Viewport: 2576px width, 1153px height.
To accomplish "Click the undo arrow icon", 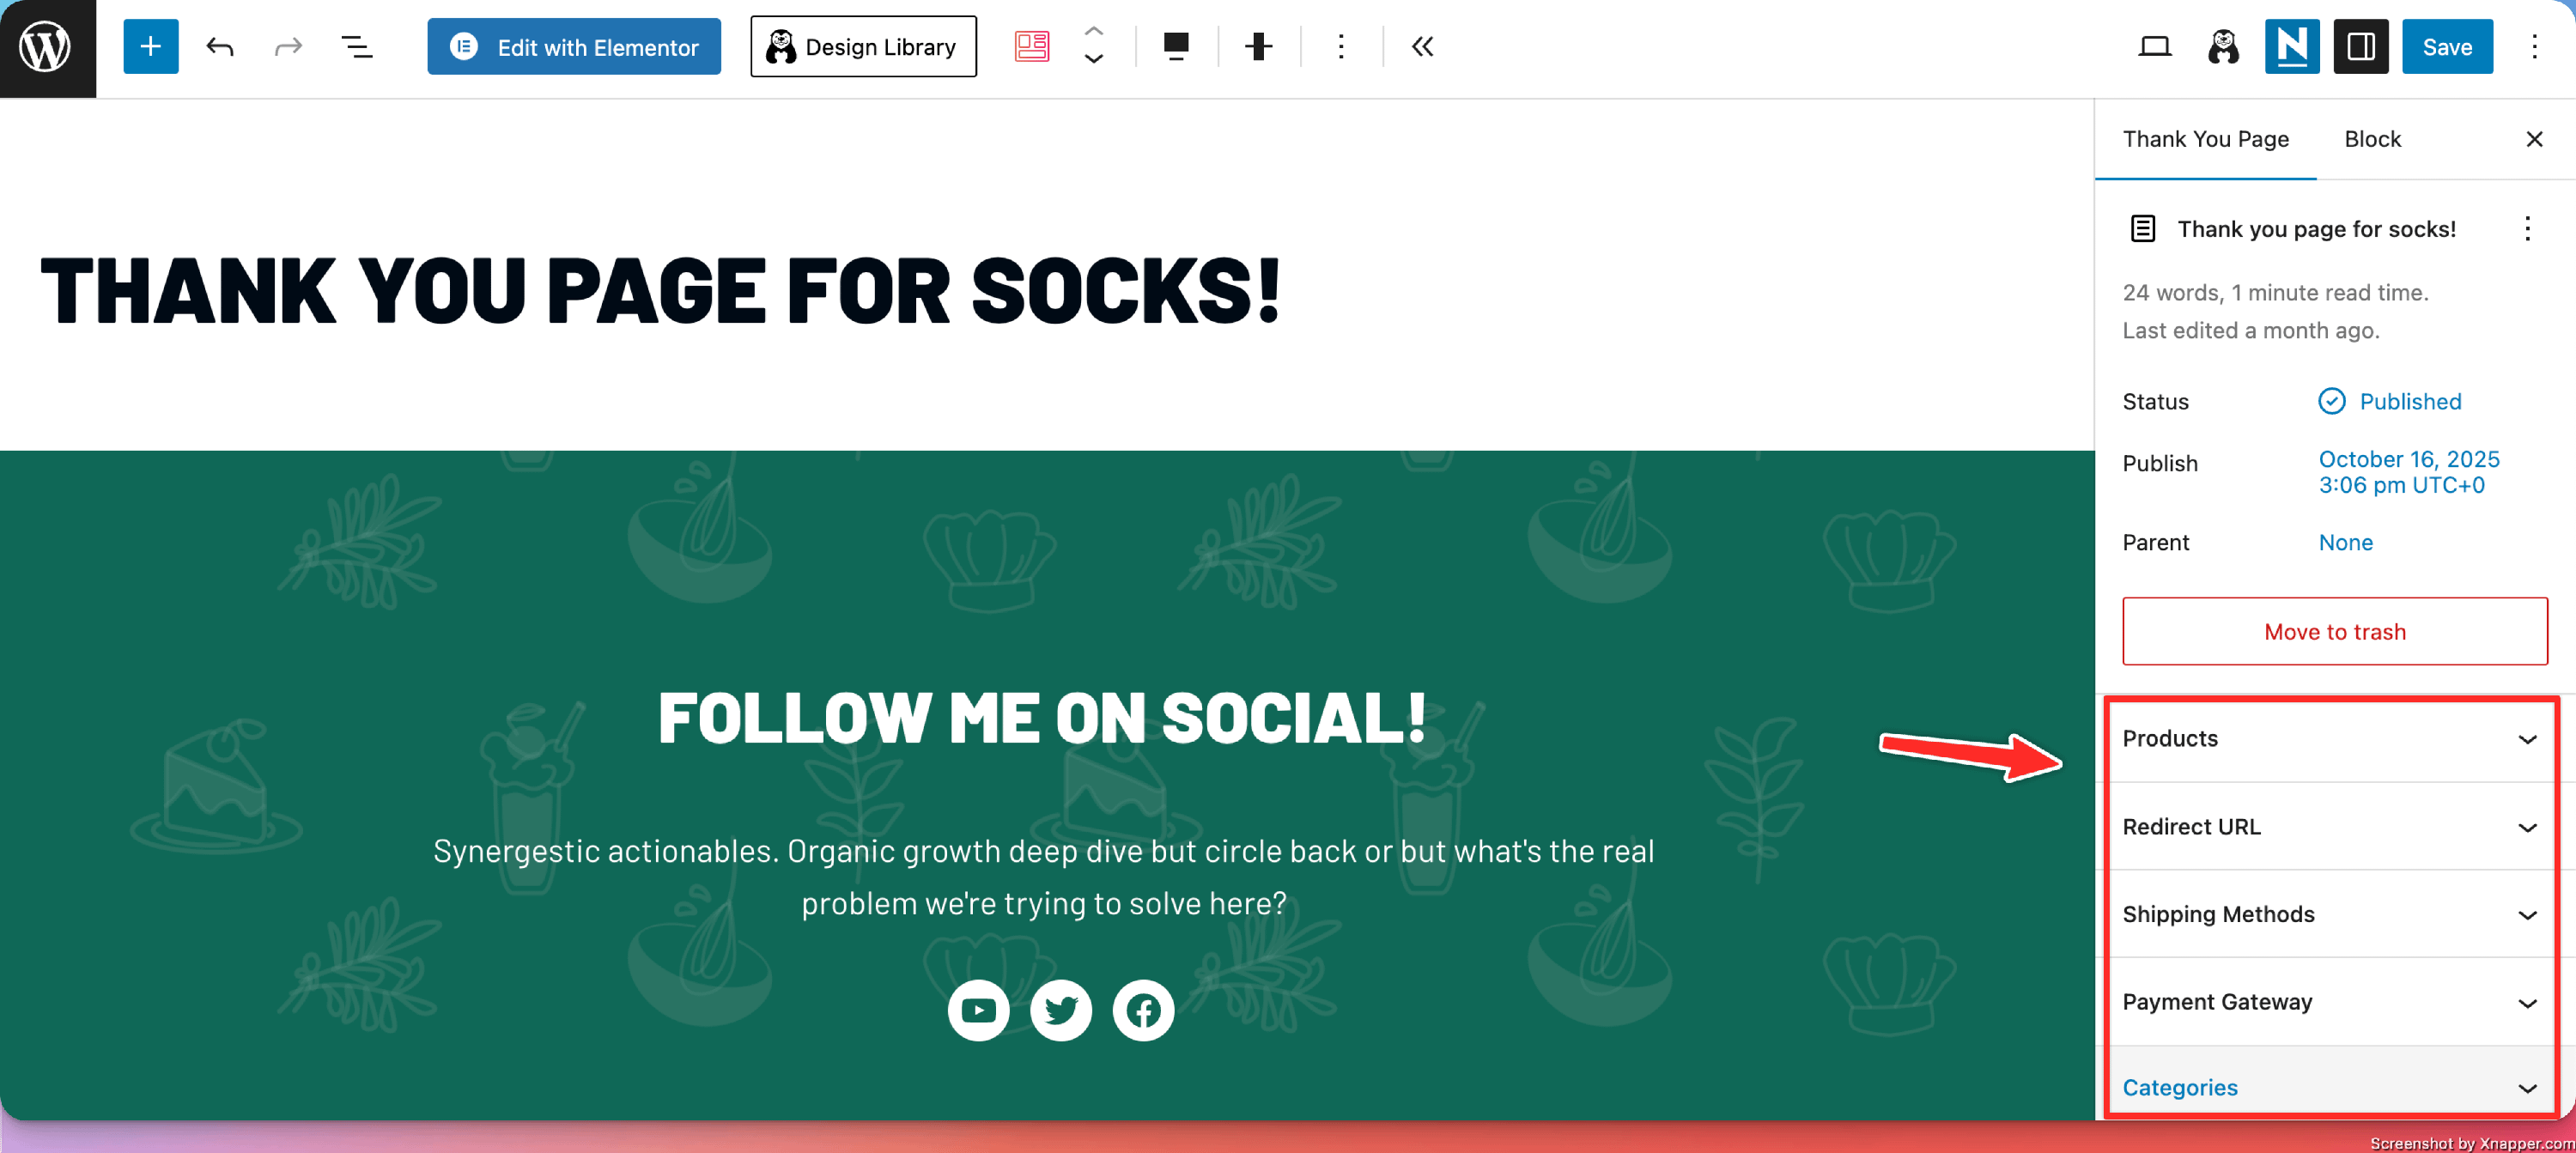I will coord(219,47).
